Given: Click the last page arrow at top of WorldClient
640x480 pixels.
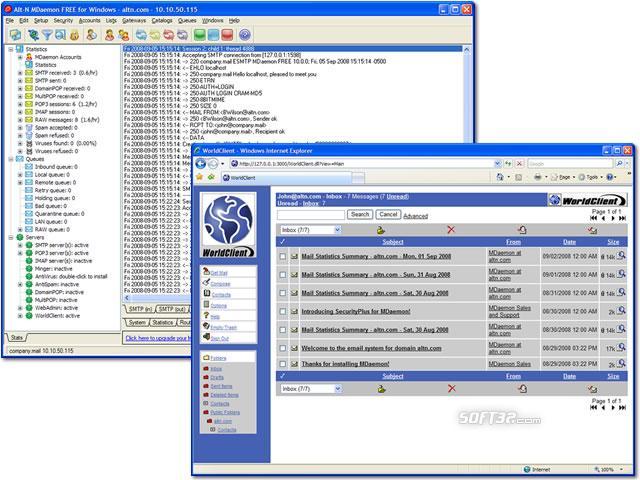Looking at the screenshot, I should 622,219.
